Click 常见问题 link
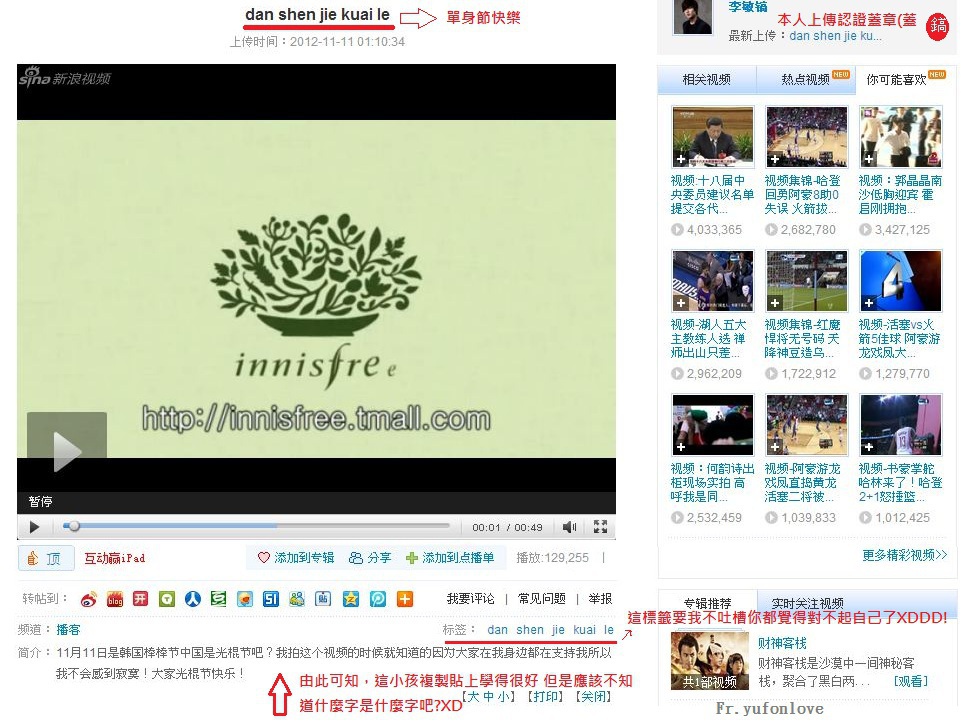Image resolution: width=961 pixels, height=722 pixels. coord(542,599)
